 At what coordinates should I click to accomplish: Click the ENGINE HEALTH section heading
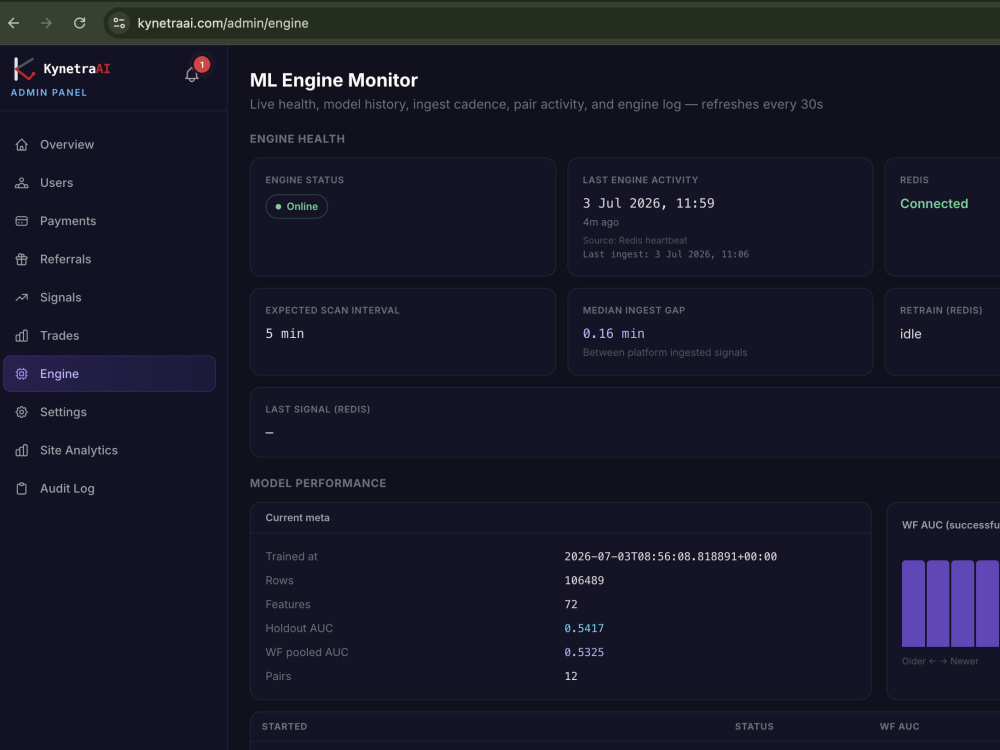point(297,139)
